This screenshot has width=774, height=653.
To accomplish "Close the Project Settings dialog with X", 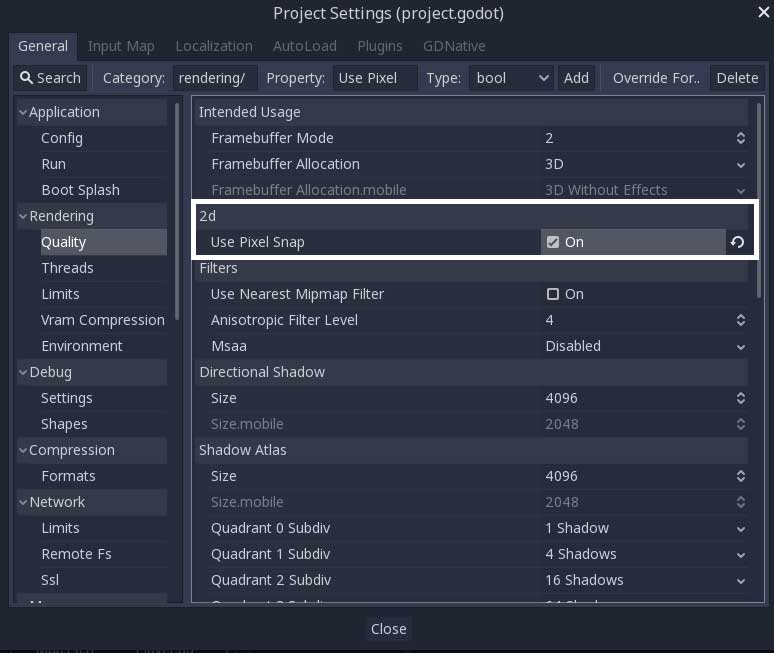I will [x=763, y=13].
